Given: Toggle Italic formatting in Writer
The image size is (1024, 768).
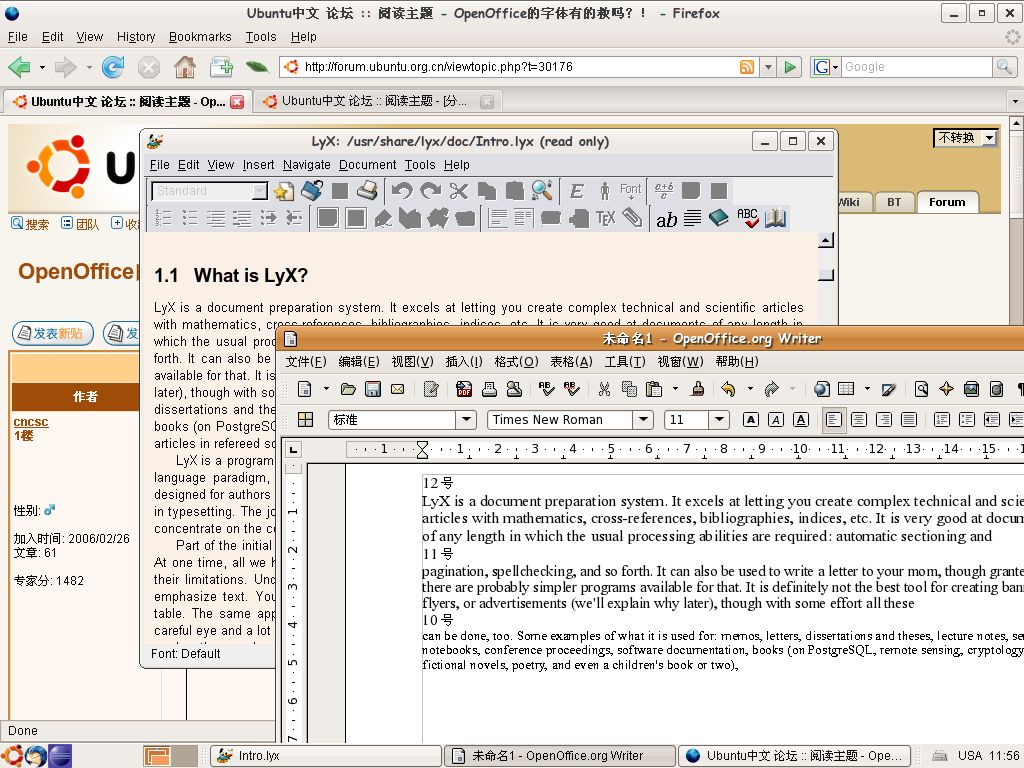Looking at the screenshot, I should click(776, 420).
